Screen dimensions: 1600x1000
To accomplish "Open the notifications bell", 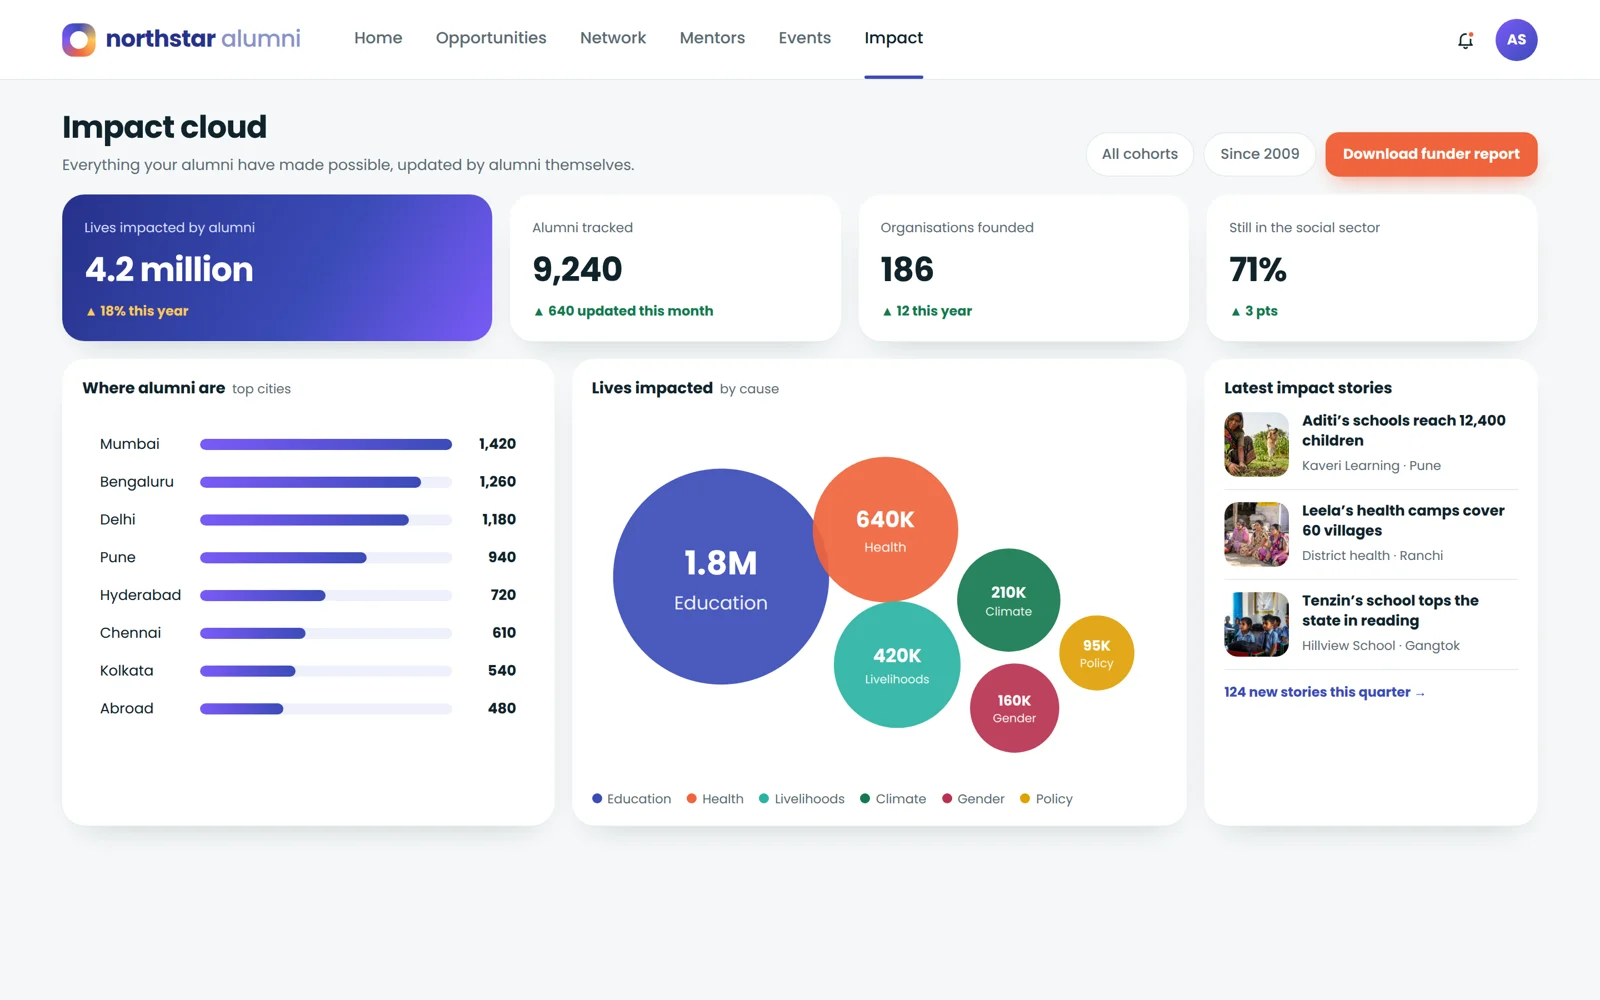I will click(x=1465, y=40).
